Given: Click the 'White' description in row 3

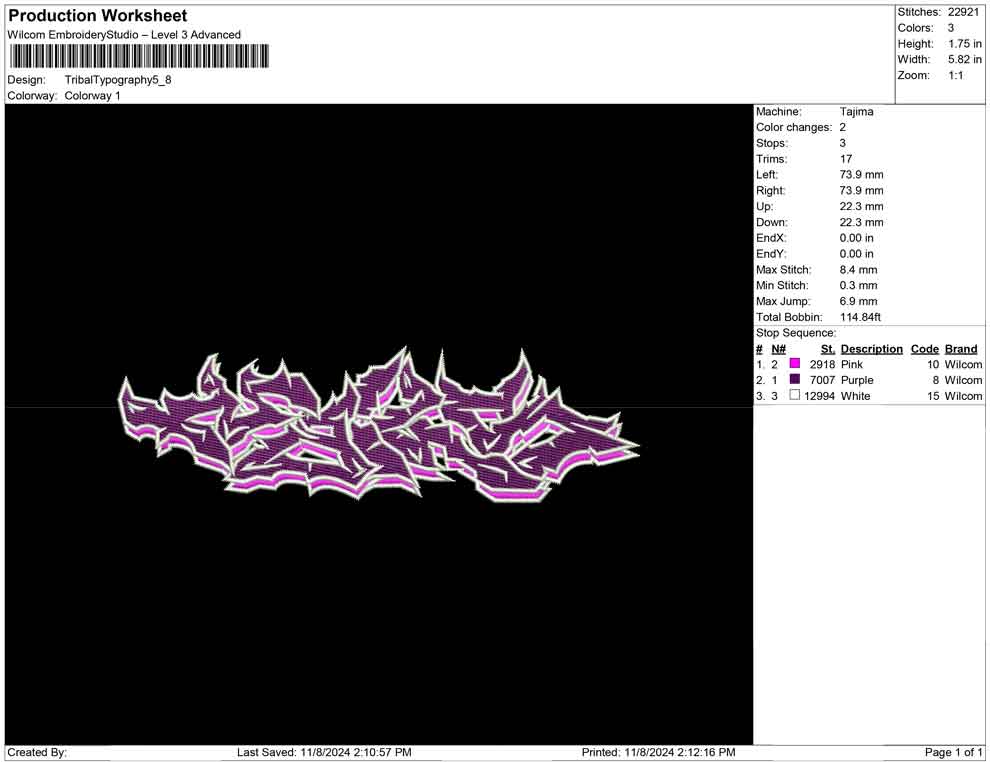Looking at the screenshot, I should (856, 396).
